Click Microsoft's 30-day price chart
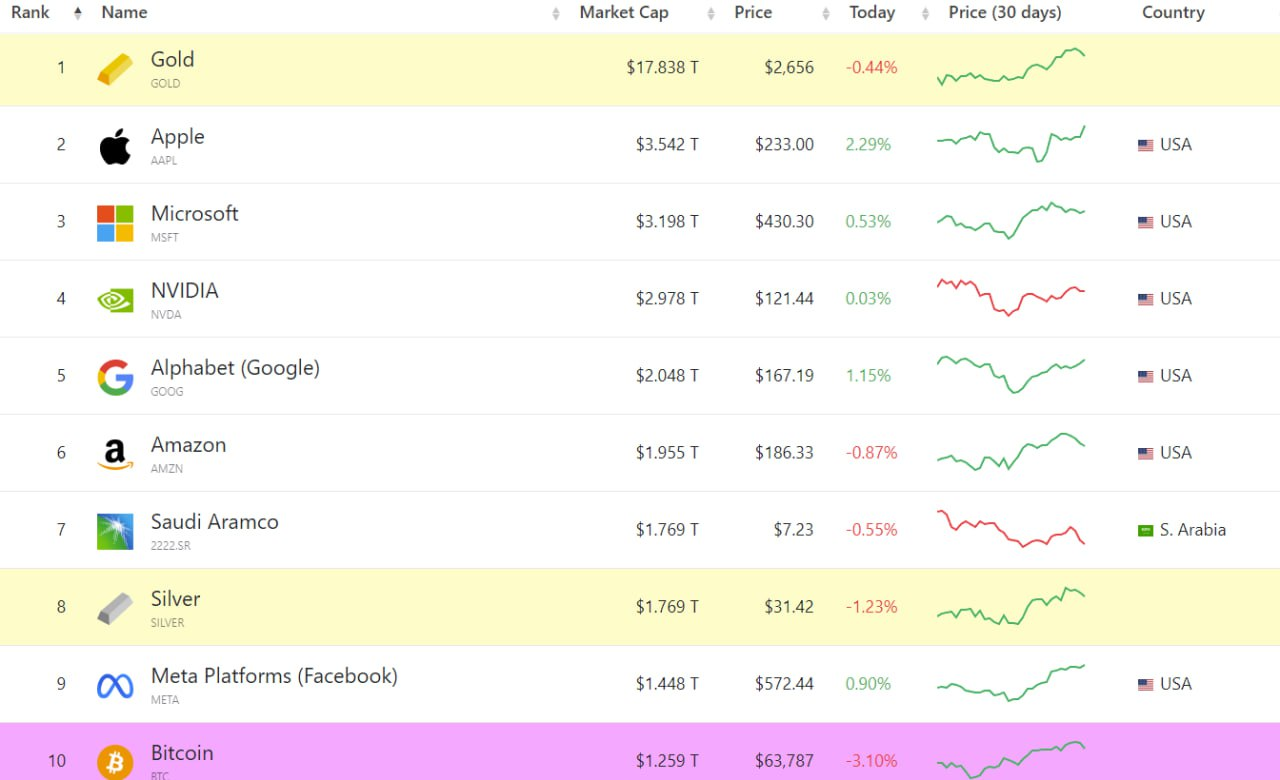 tap(1011, 220)
